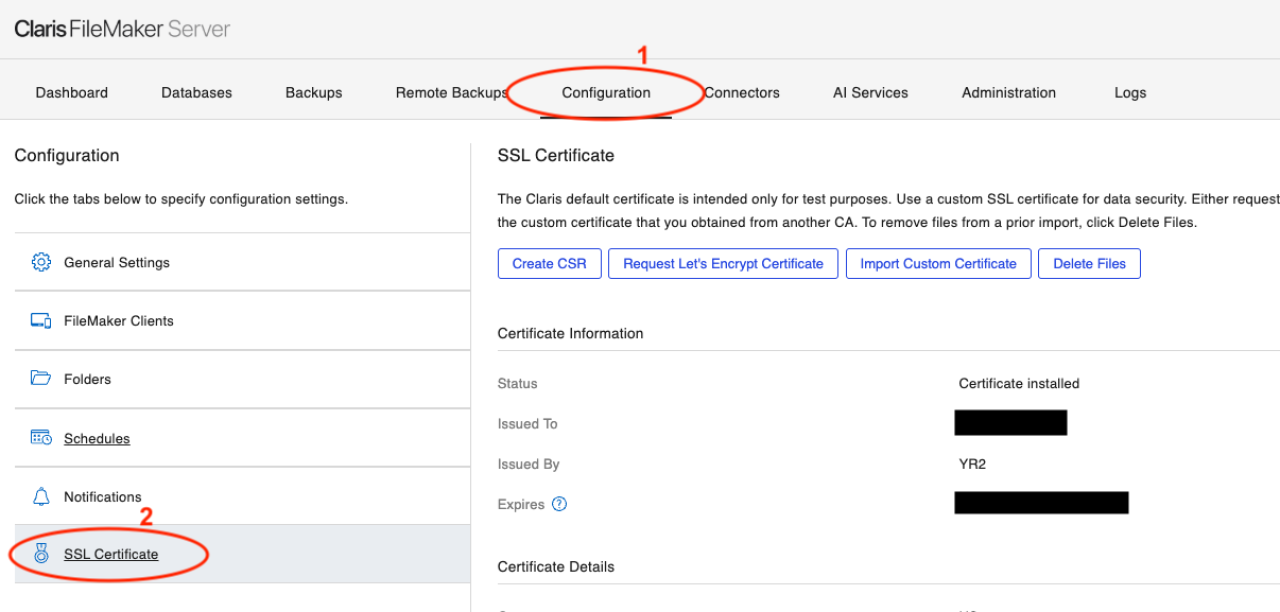This screenshot has height=612, width=1280.
Task: Open the SSL Certificate link
Action: coord(111,554)
